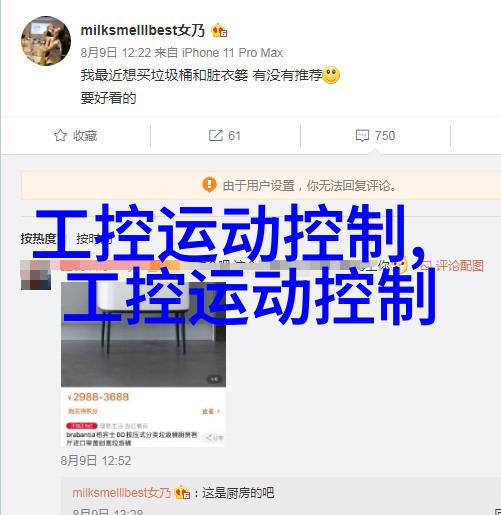Click the repost icon showing 61

click(216, 135)
